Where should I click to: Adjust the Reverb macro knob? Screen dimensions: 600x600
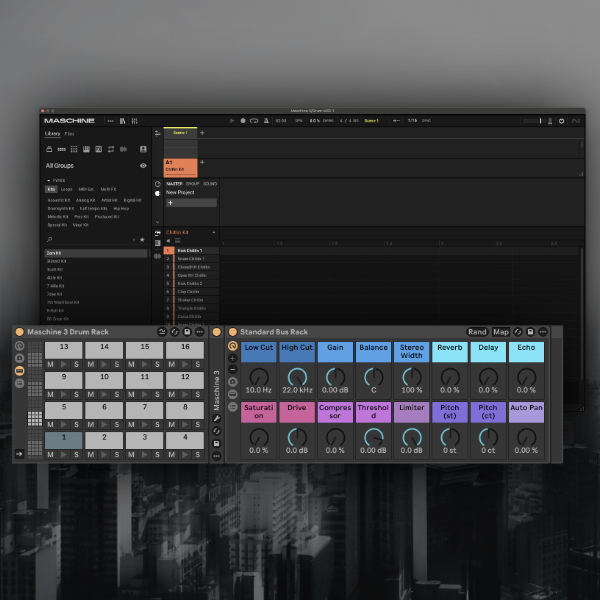click(x=450, y=377)
